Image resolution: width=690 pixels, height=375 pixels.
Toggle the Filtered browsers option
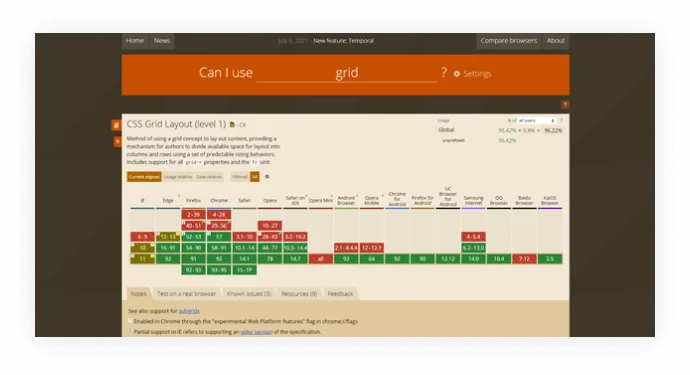click(240, 176)
